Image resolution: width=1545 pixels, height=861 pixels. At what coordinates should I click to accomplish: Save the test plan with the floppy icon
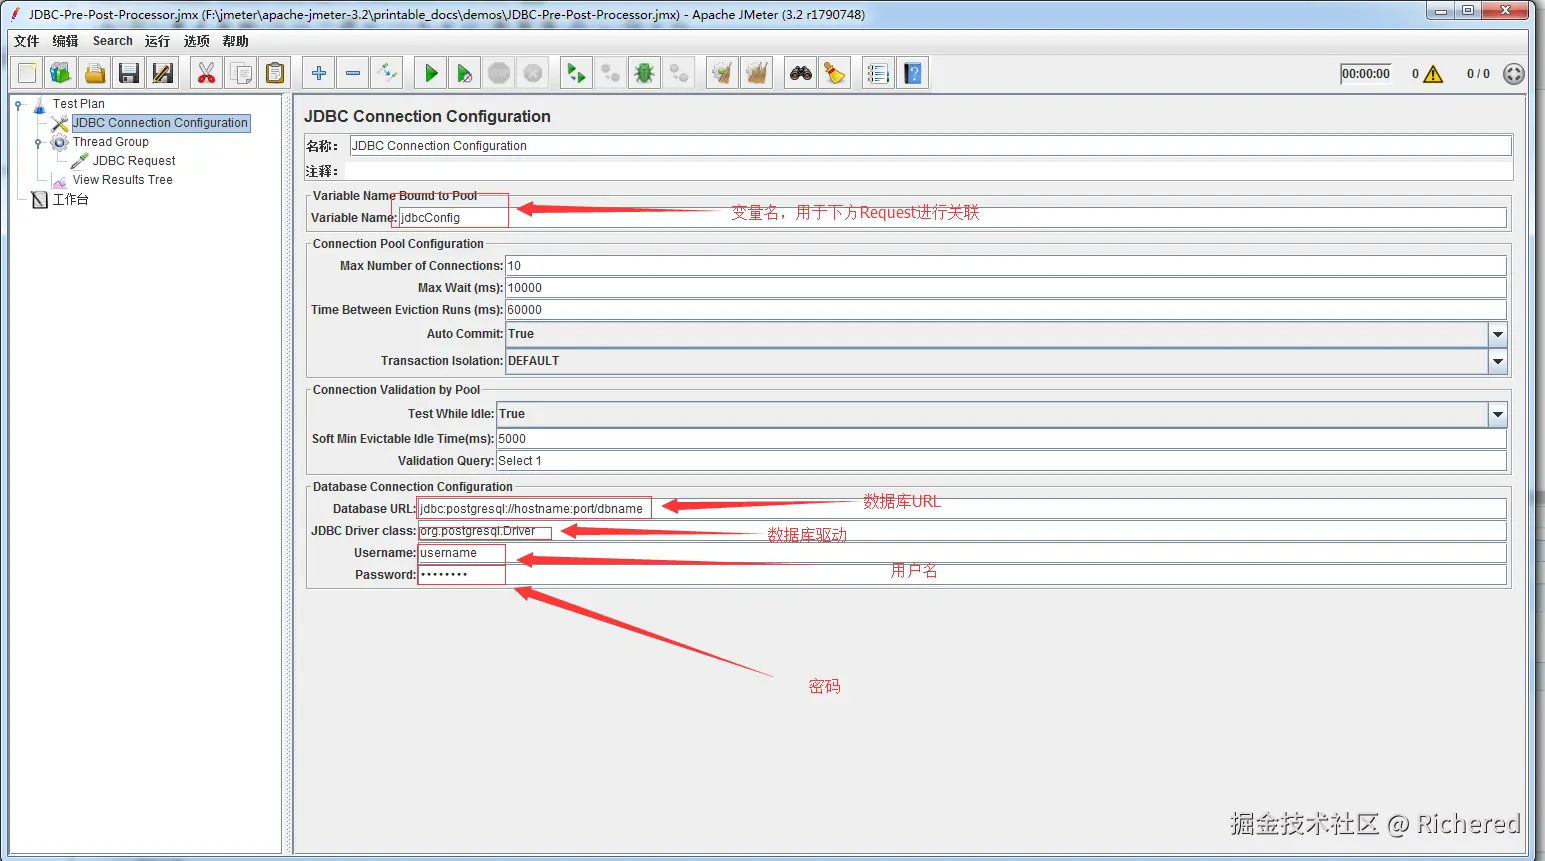129,73
